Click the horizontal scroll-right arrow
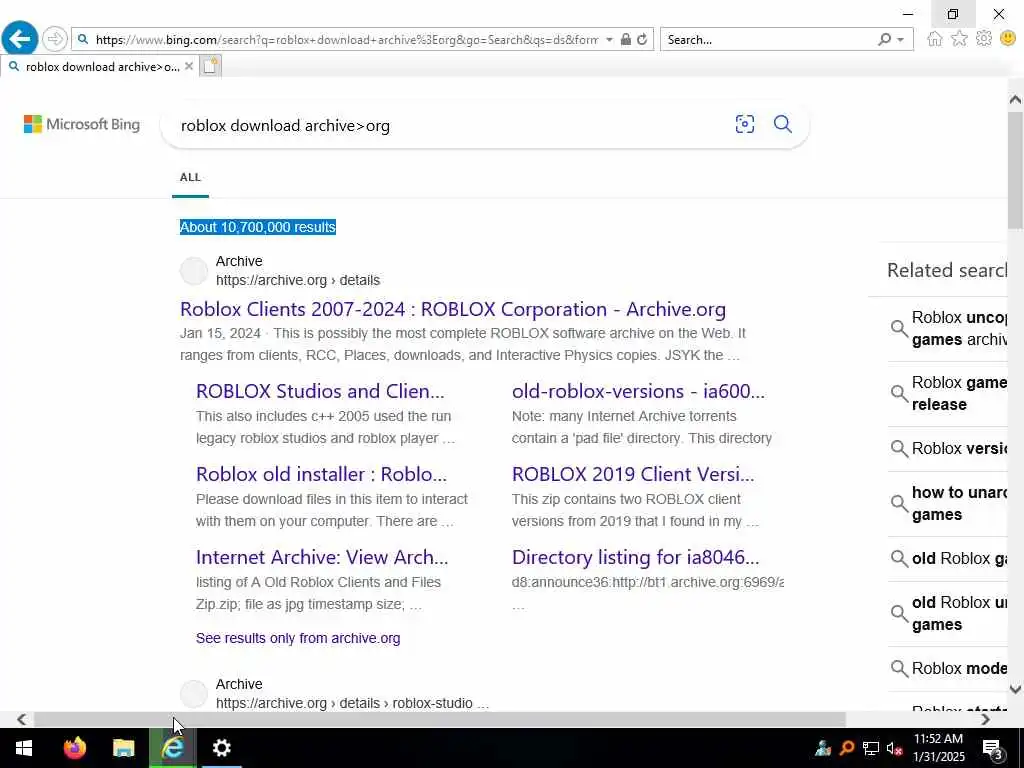The image size is (1024, 768). click(985, 719)
